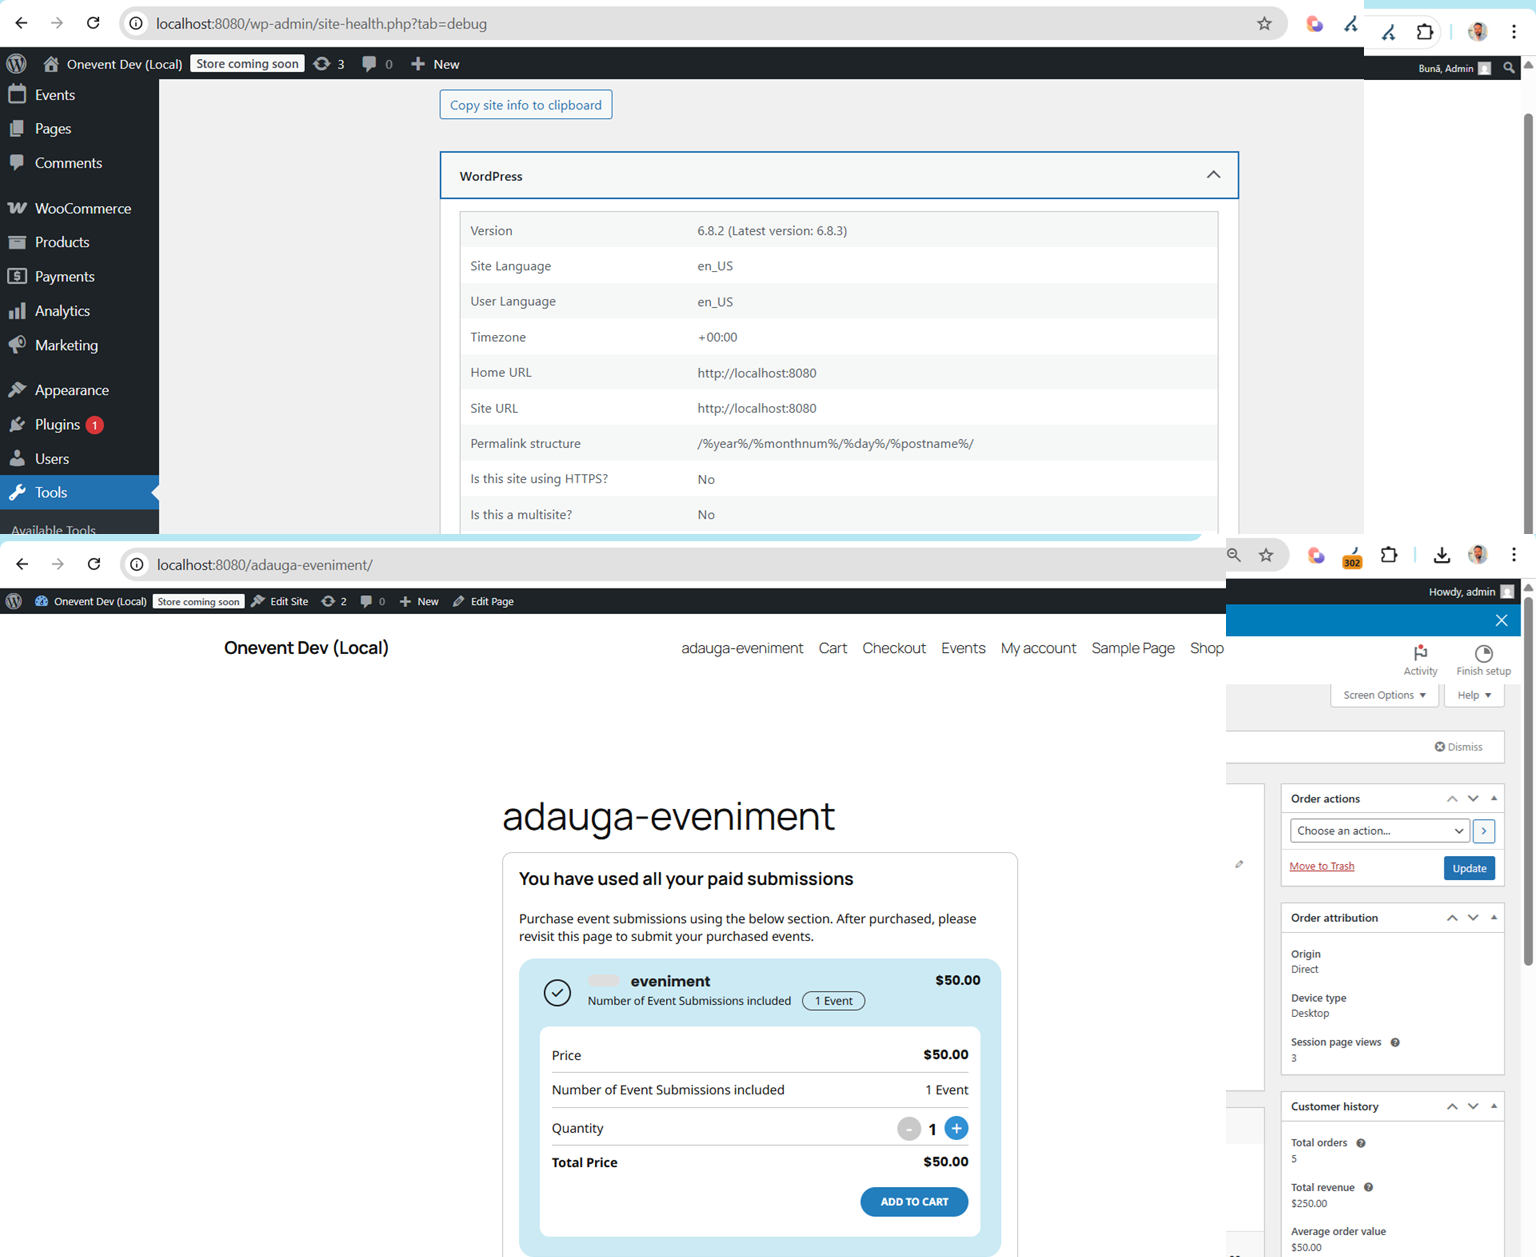The width and height of the screenshot is (1536, 1257).
Task: Decrease quantity with the minus button
Action: (x=908, y=1129)
